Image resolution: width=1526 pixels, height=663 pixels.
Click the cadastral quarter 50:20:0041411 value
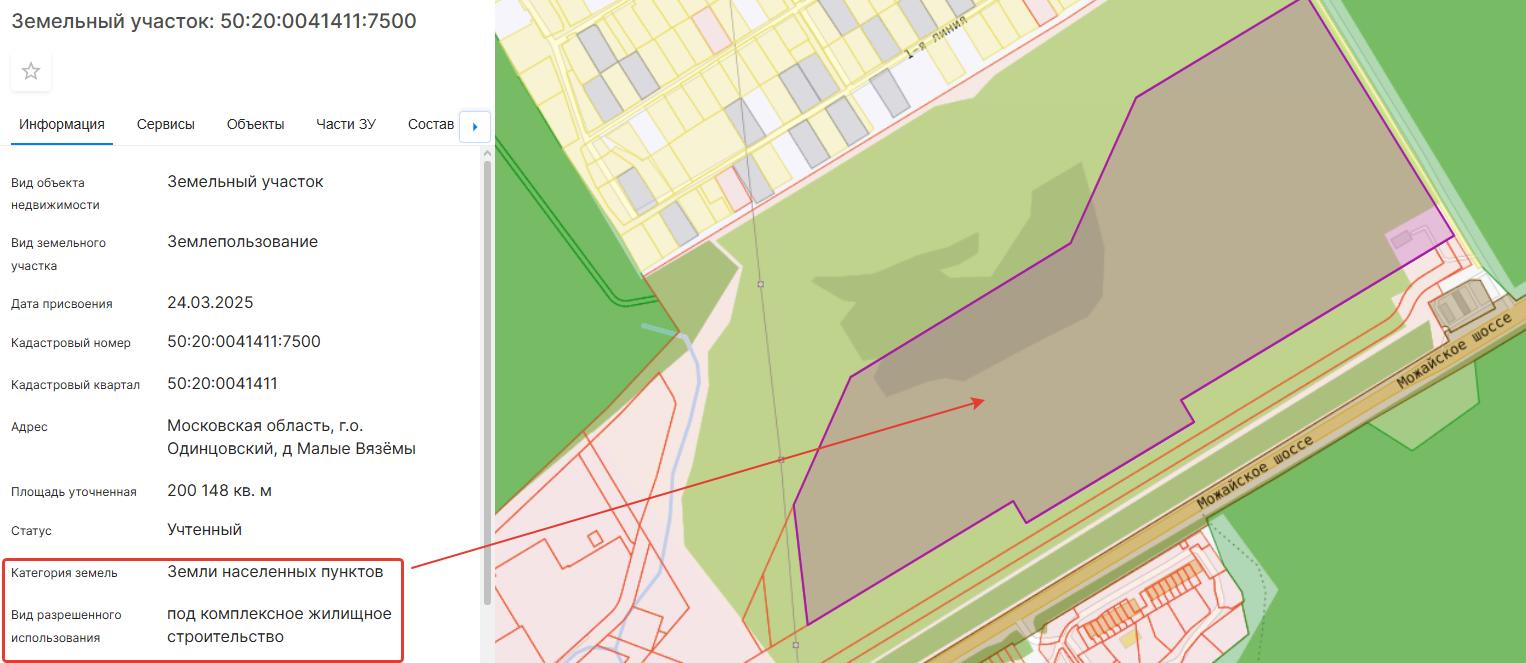tap(222, 384)
